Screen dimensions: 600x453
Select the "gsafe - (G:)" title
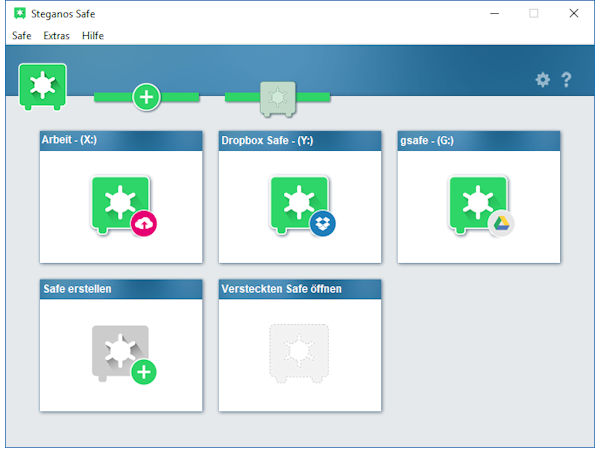pyautogui.click(x=427, y=140)
